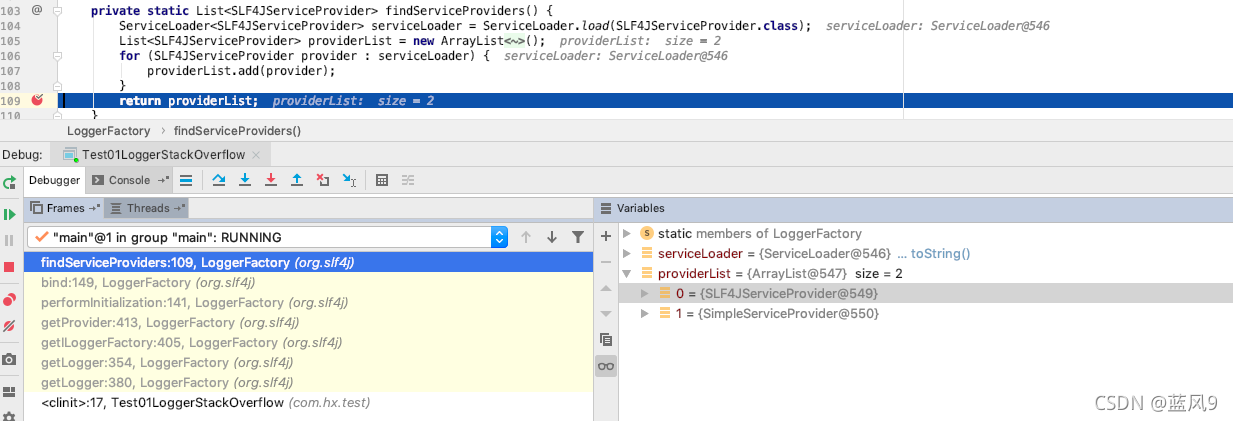Open the thread selector dropdown
Viewport: 1233px width, 421px height.
tap(500, 237)
